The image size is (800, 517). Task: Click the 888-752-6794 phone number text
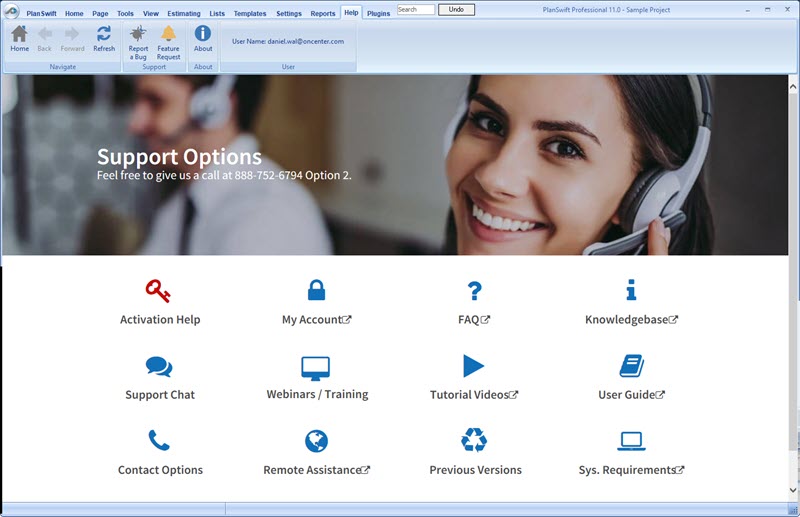point(268,175)
